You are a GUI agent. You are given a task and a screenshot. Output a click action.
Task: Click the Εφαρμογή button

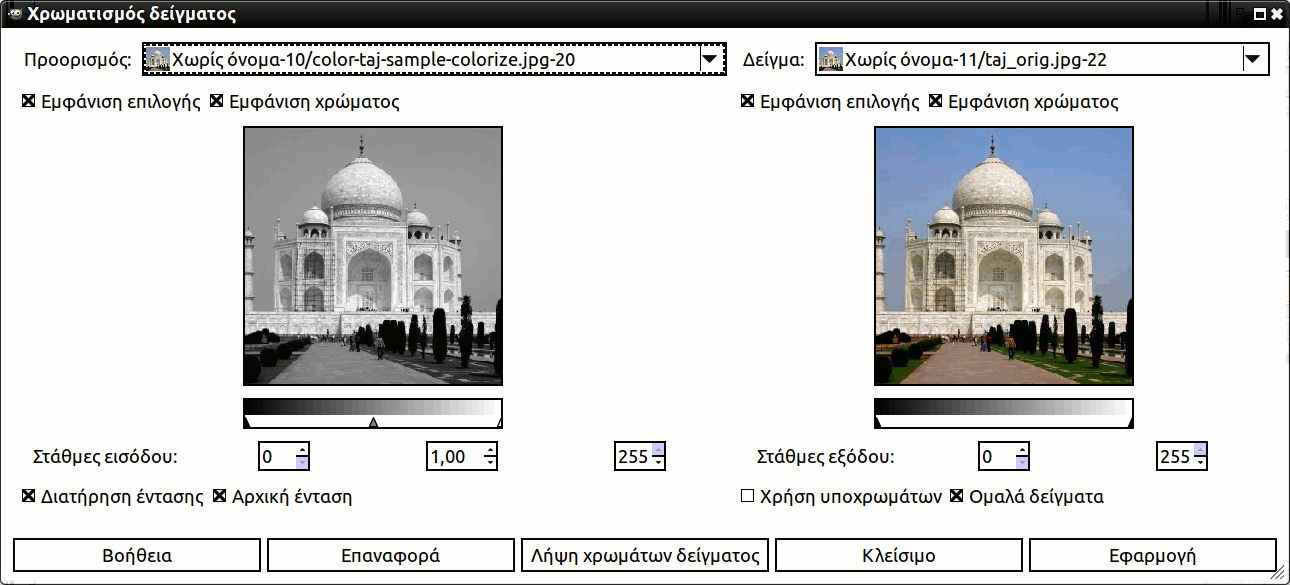[1152, 555]
